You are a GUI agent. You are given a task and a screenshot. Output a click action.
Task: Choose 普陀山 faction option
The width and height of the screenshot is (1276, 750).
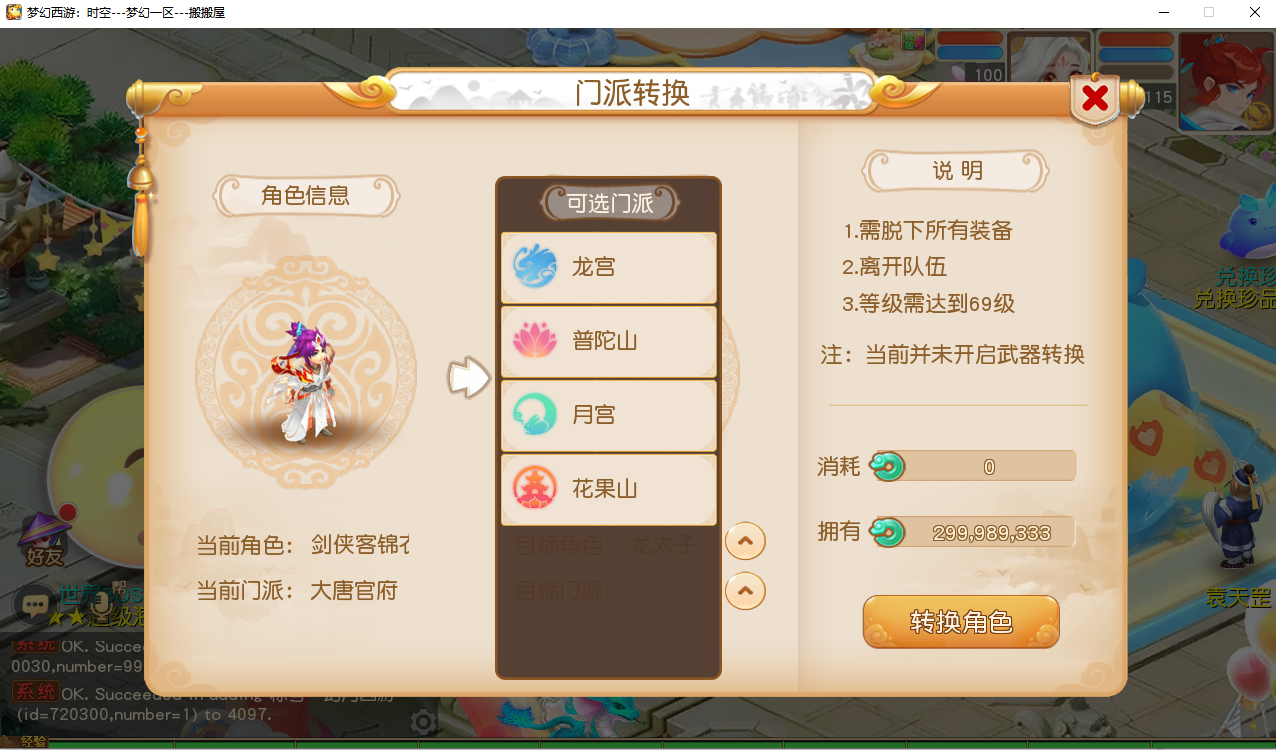[609, 341]
